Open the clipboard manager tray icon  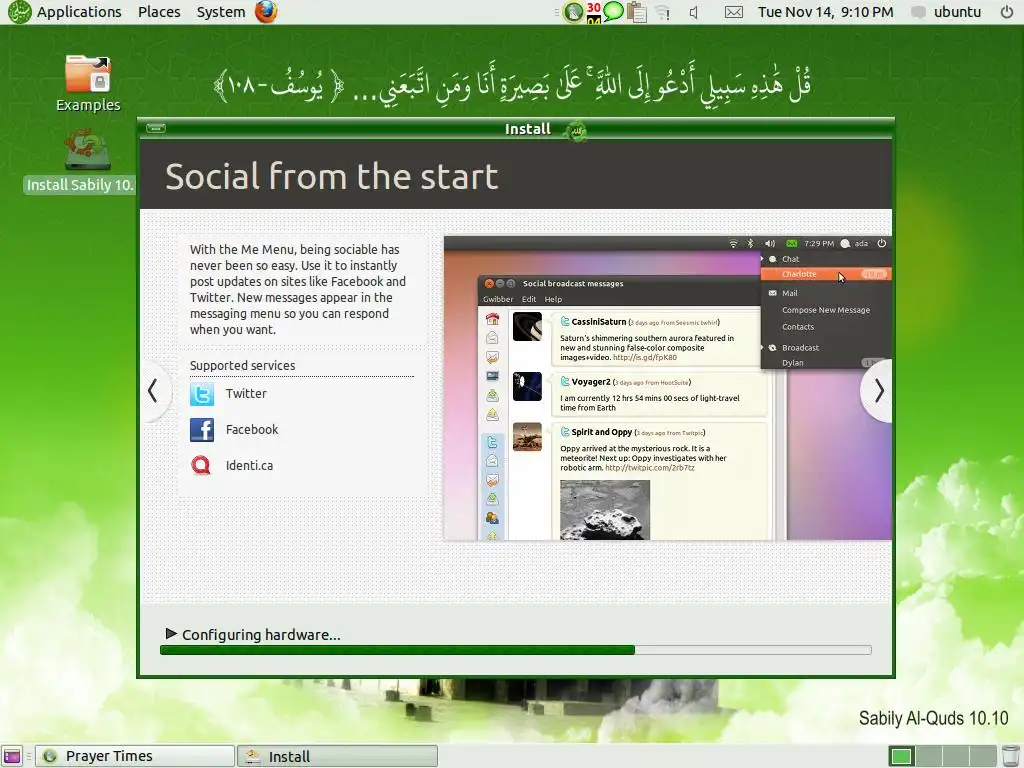coord(636,12)
